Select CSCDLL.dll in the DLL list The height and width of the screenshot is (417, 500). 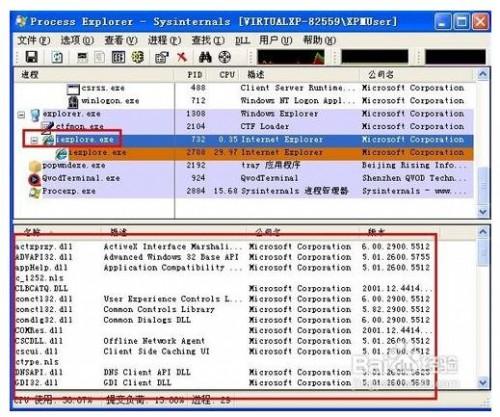click(x=39, y=341)
